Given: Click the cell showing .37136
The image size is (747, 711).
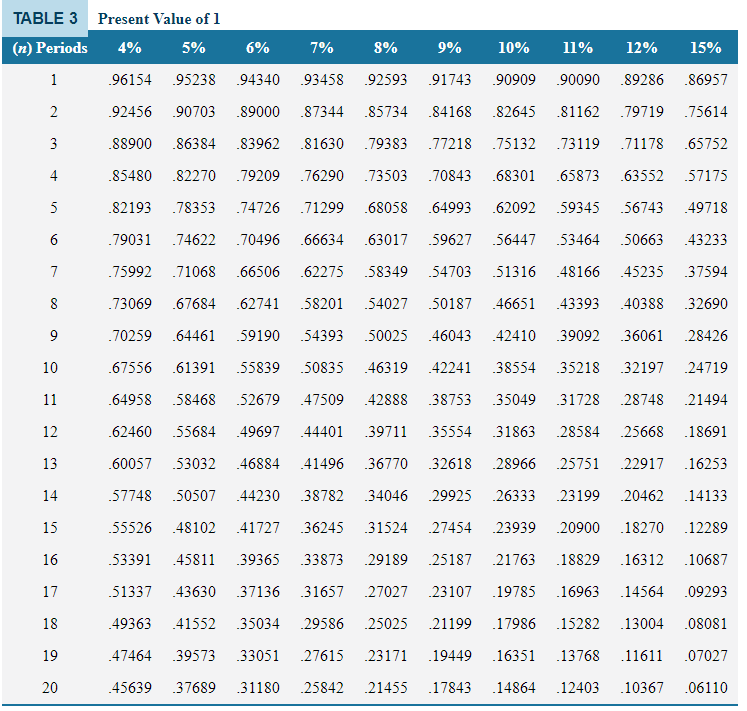Looking at the screenshot, I should pyautogui.click(x=258, y=592).
